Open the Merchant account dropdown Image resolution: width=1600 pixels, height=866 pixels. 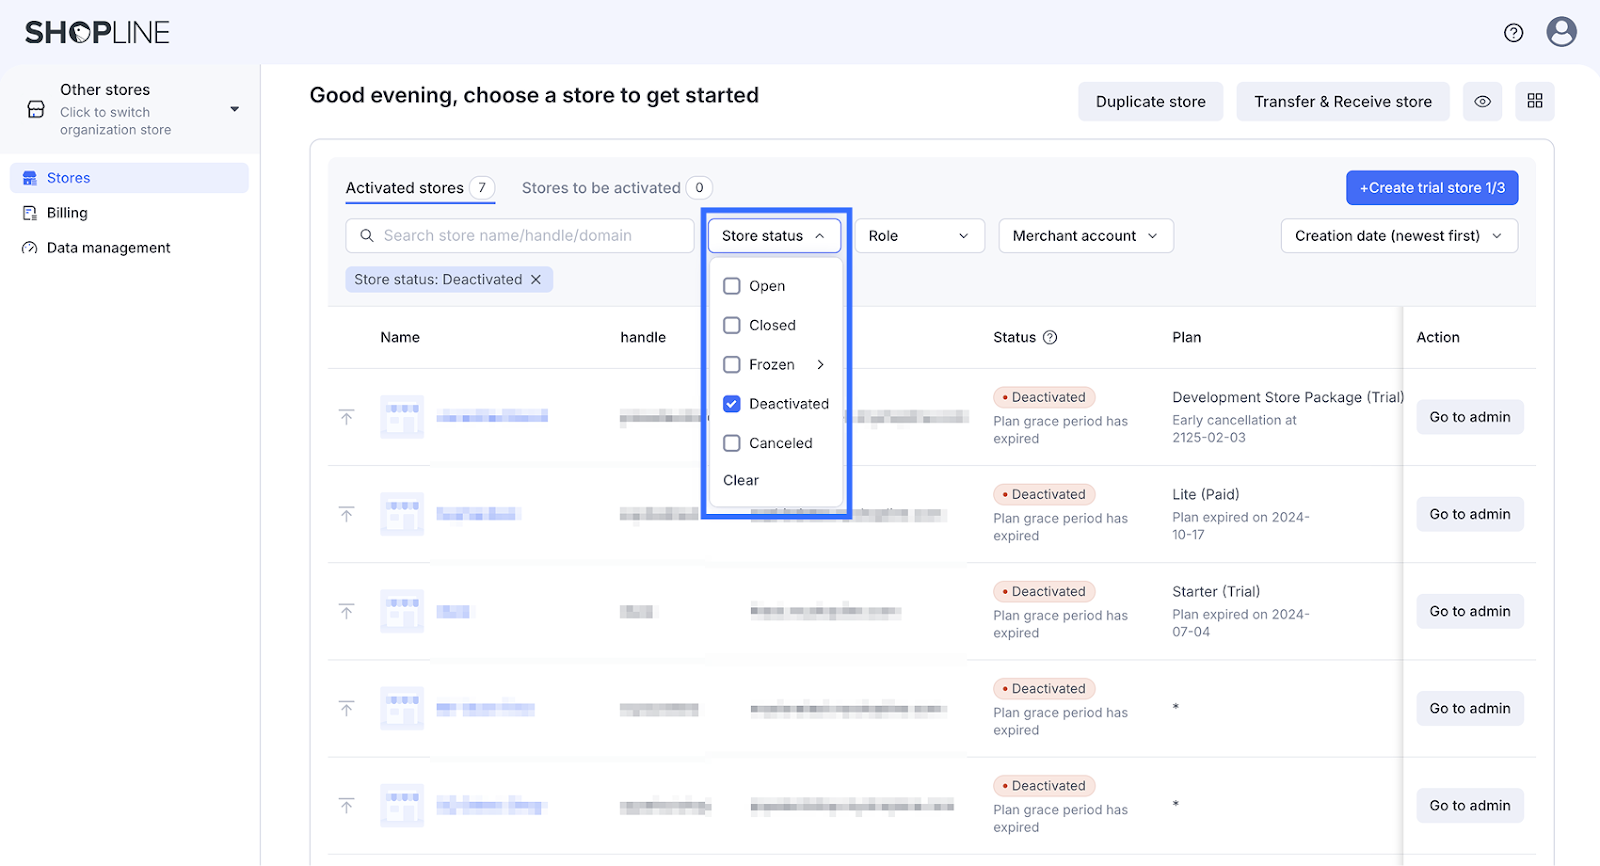[1085, 236]
